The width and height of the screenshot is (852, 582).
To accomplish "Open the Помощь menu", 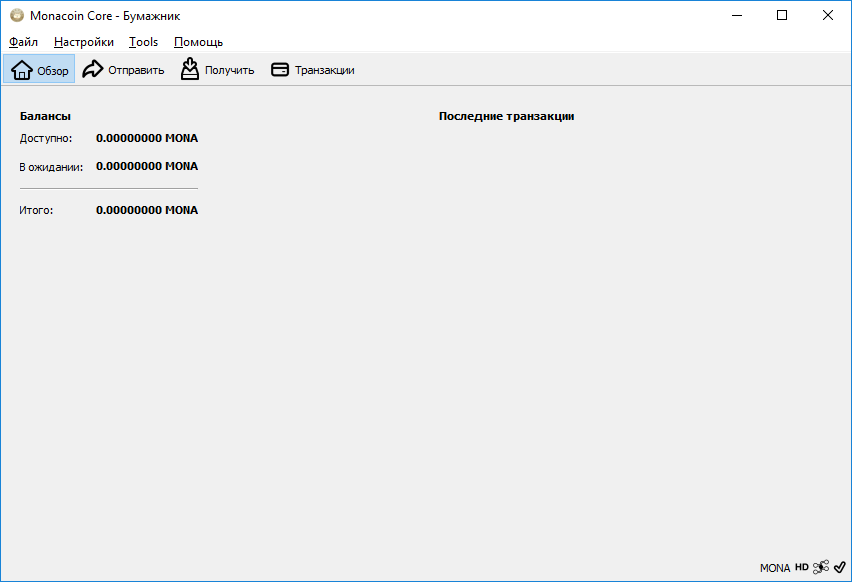I will click(198, 42).
